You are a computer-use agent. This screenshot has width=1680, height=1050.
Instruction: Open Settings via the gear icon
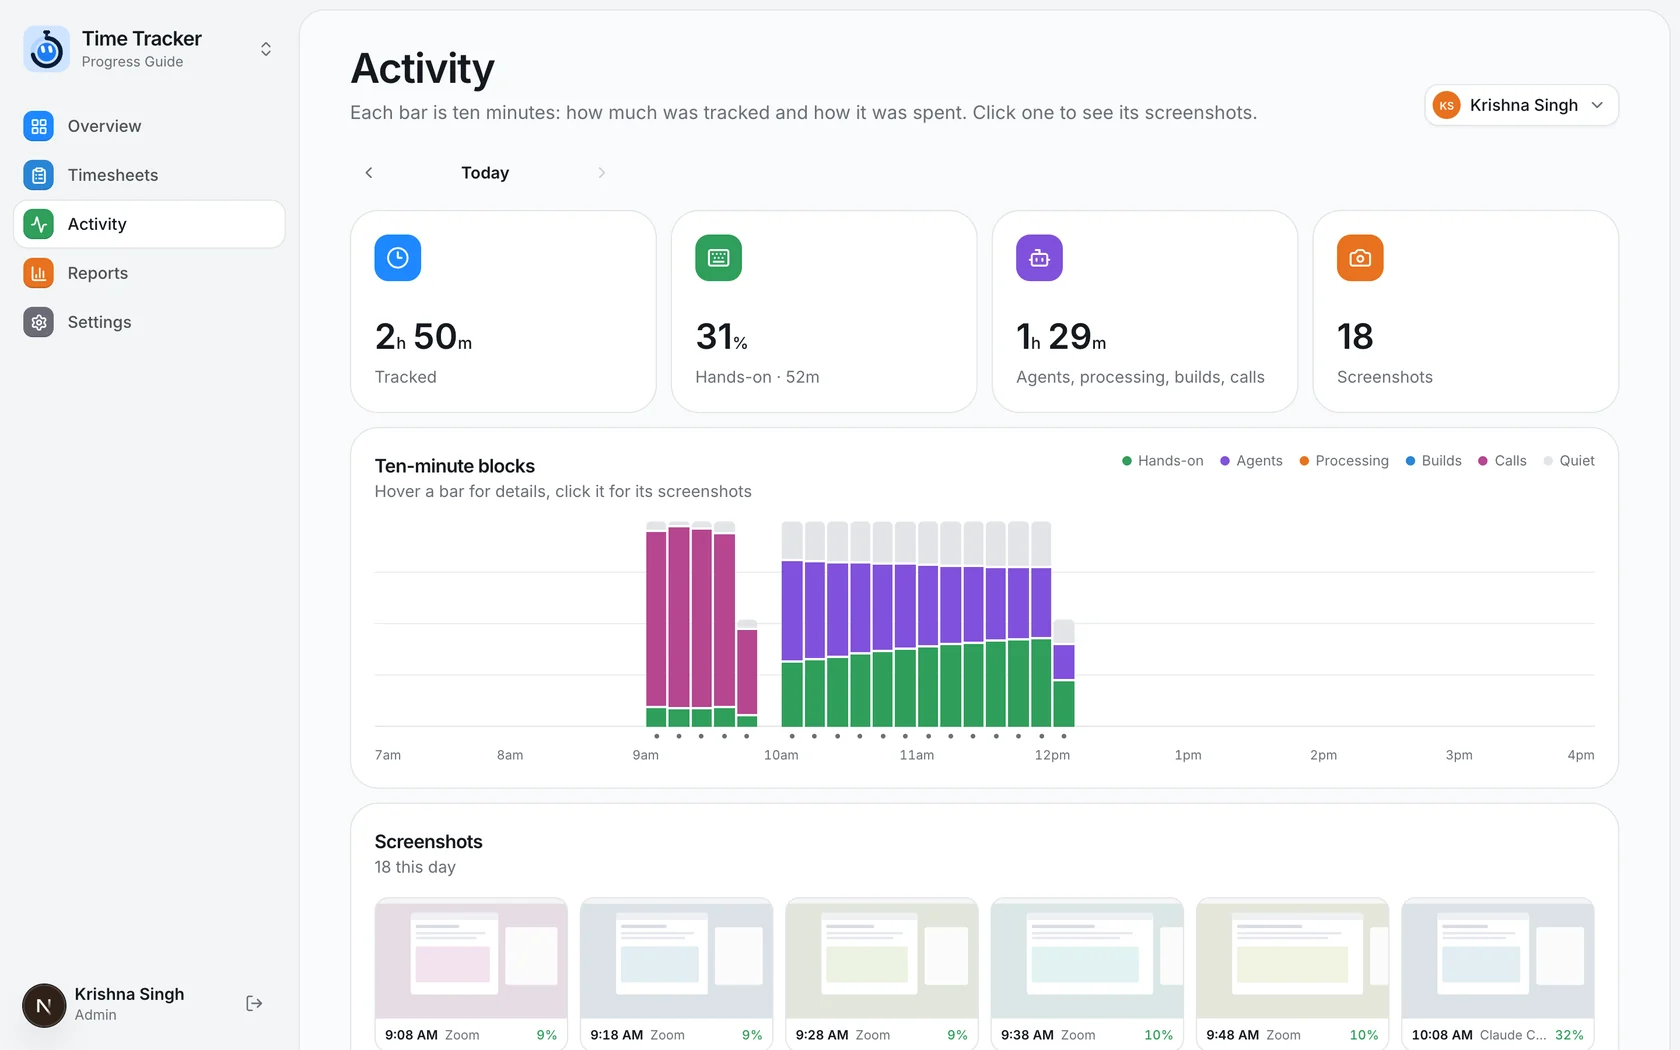[39, 322]
